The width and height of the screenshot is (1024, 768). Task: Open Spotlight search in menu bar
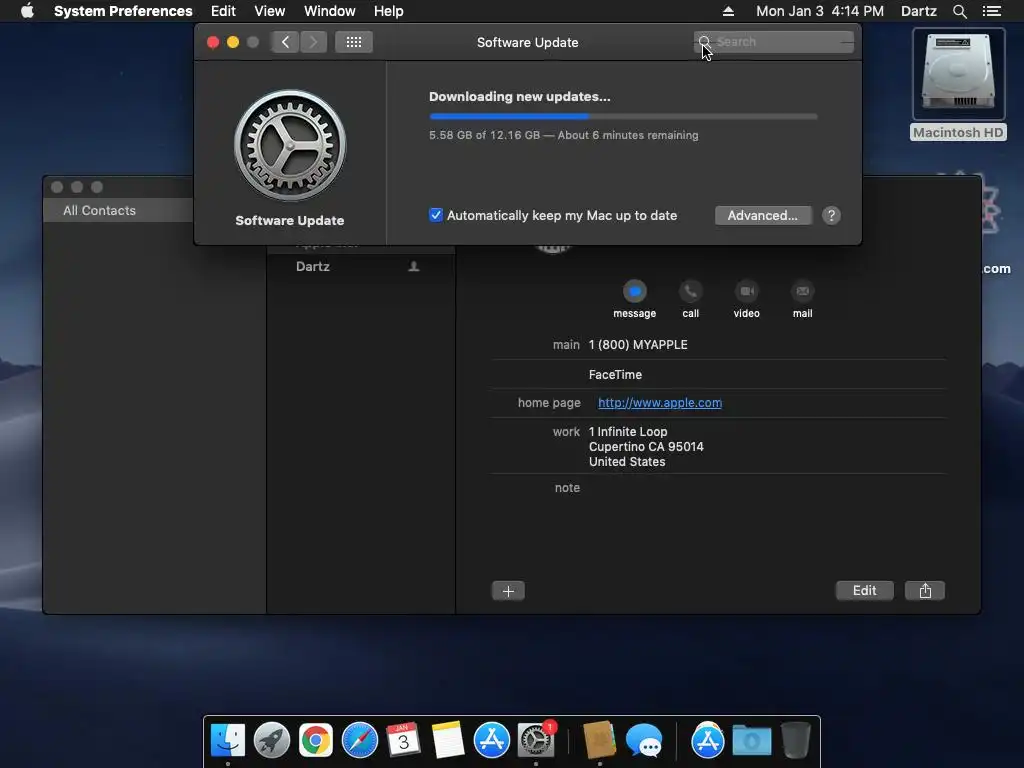[959, 11]
